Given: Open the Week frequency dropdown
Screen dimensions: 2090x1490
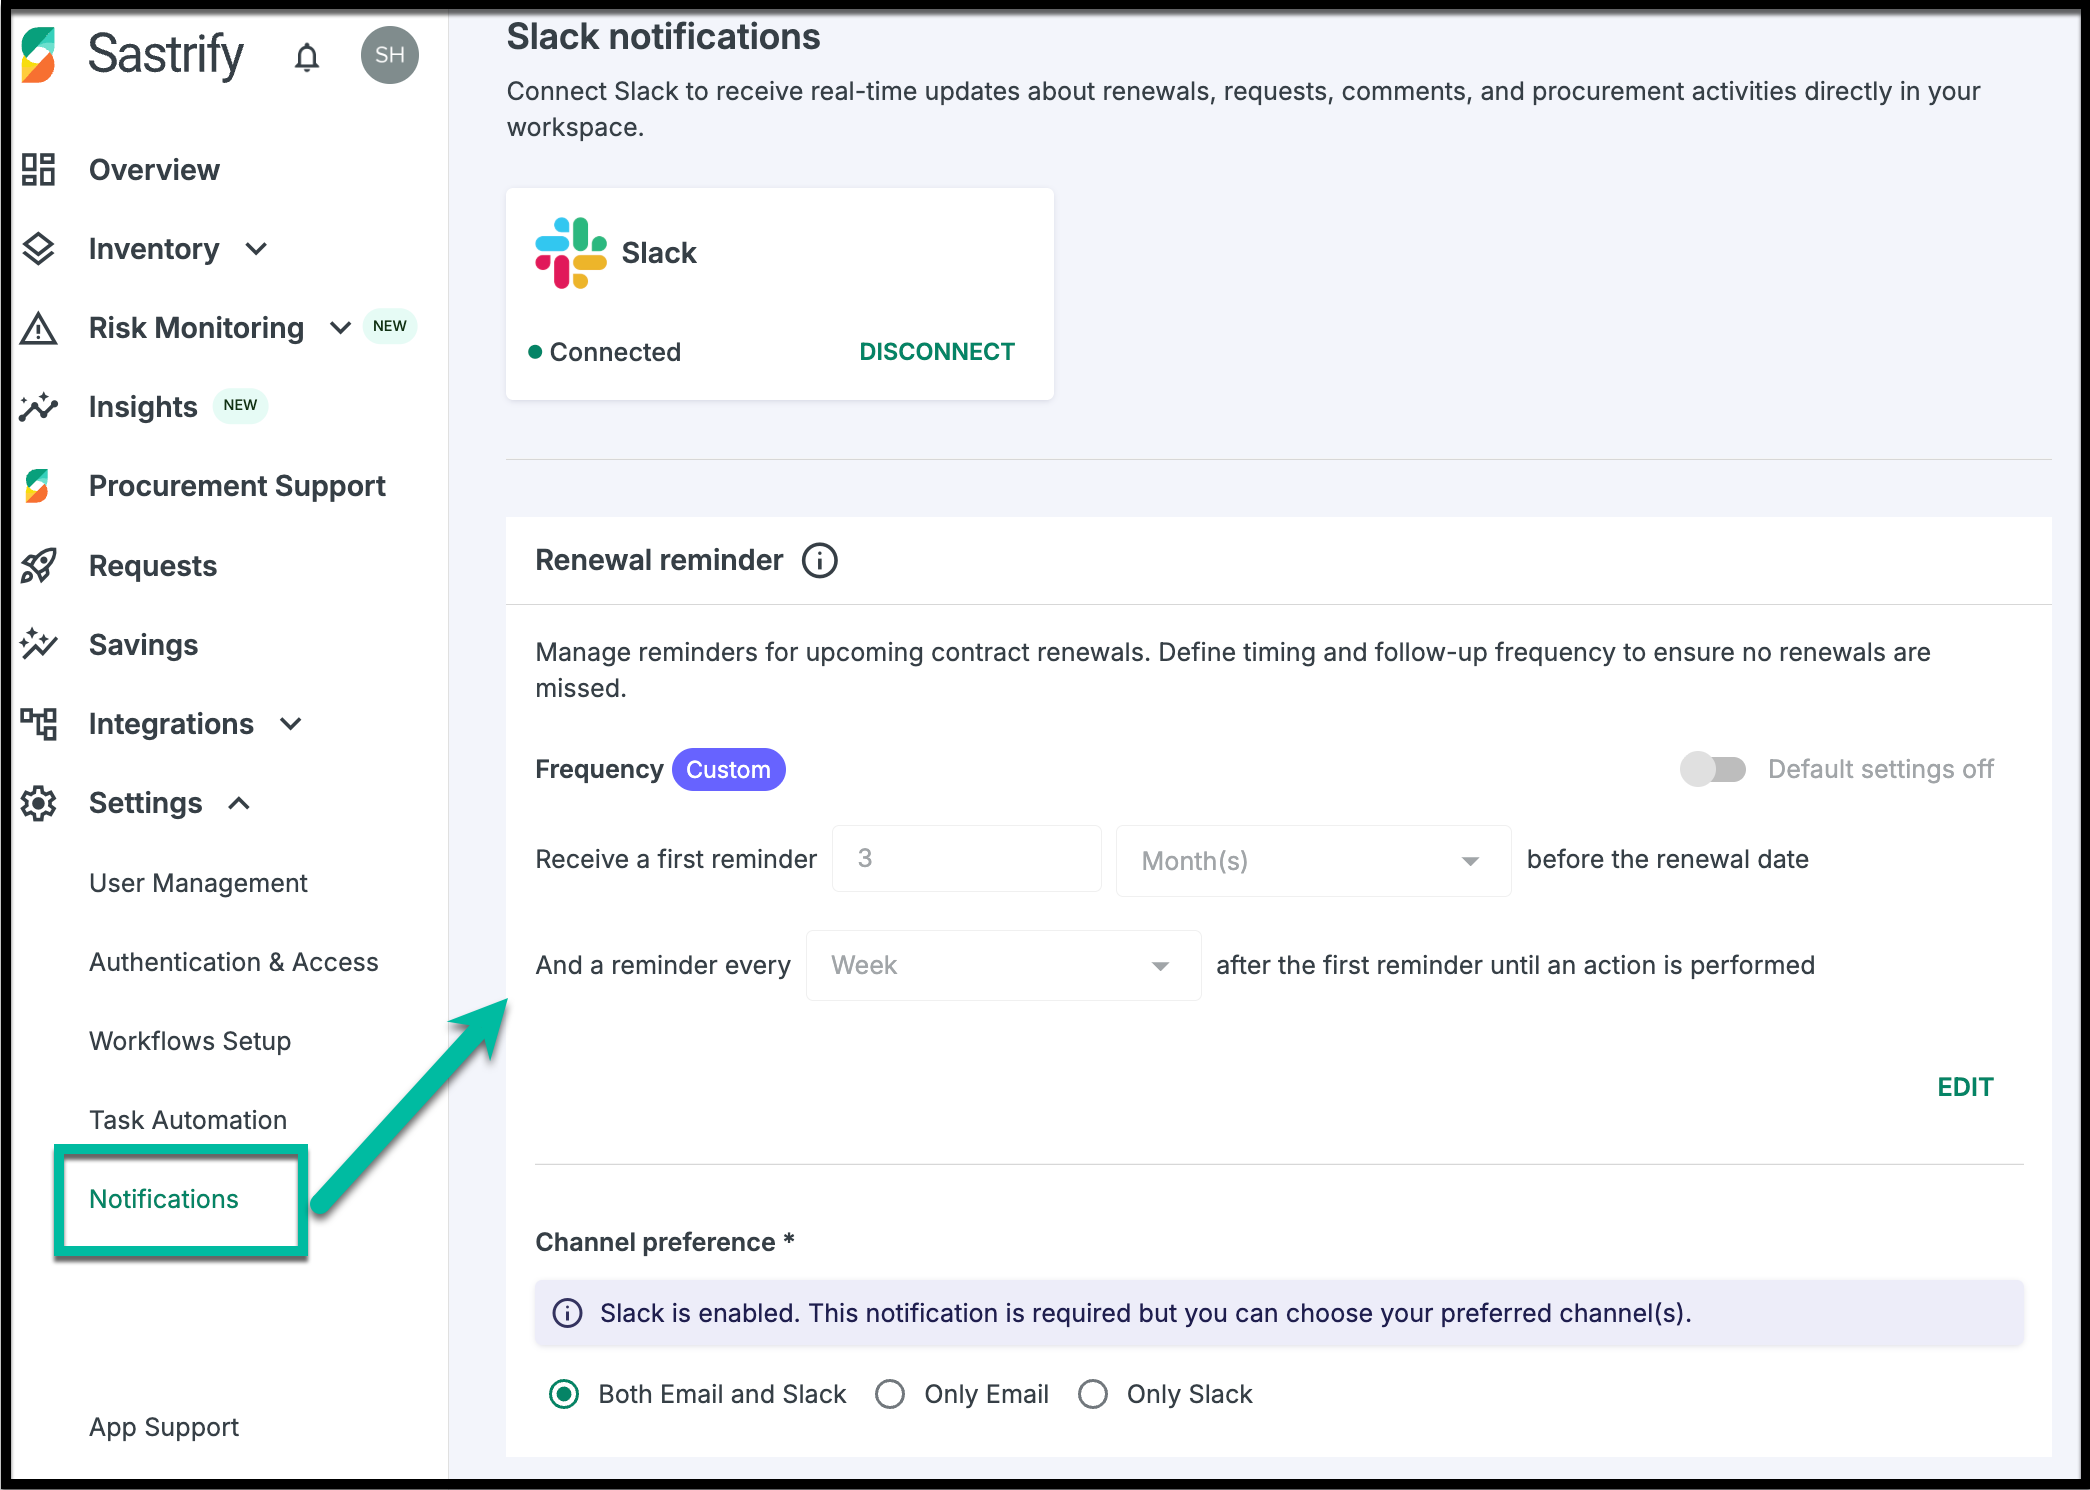Looking at the screenshot, I should (1002, 965).
